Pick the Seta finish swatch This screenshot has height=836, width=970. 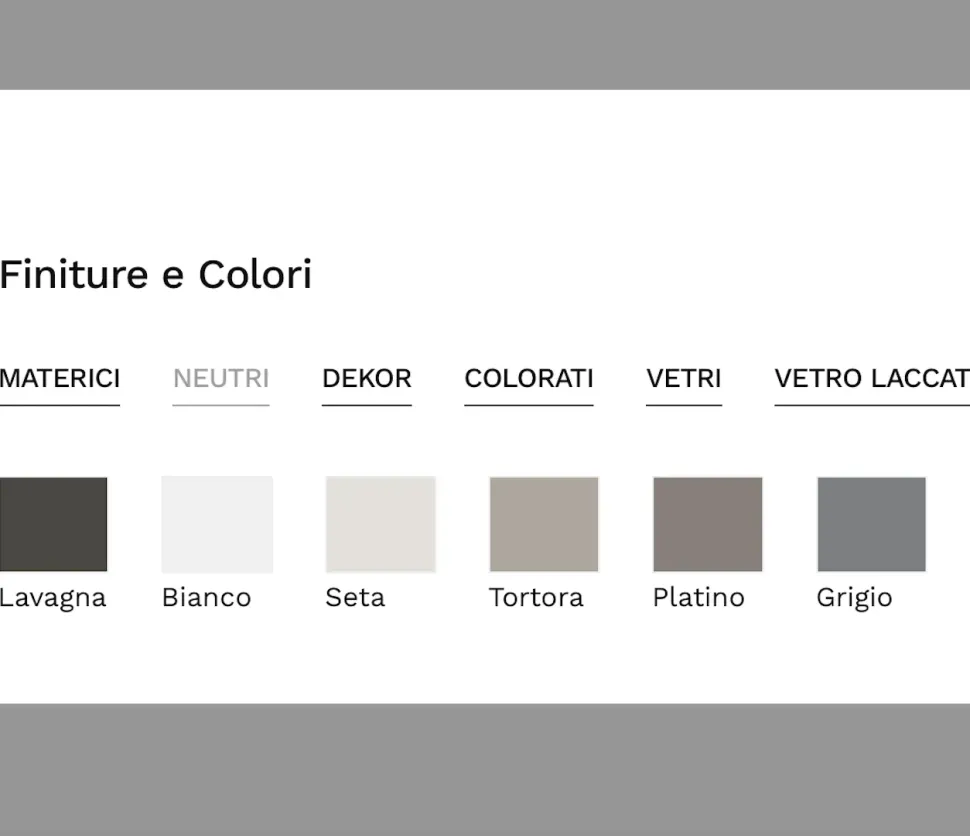click(x=380, y=523)
